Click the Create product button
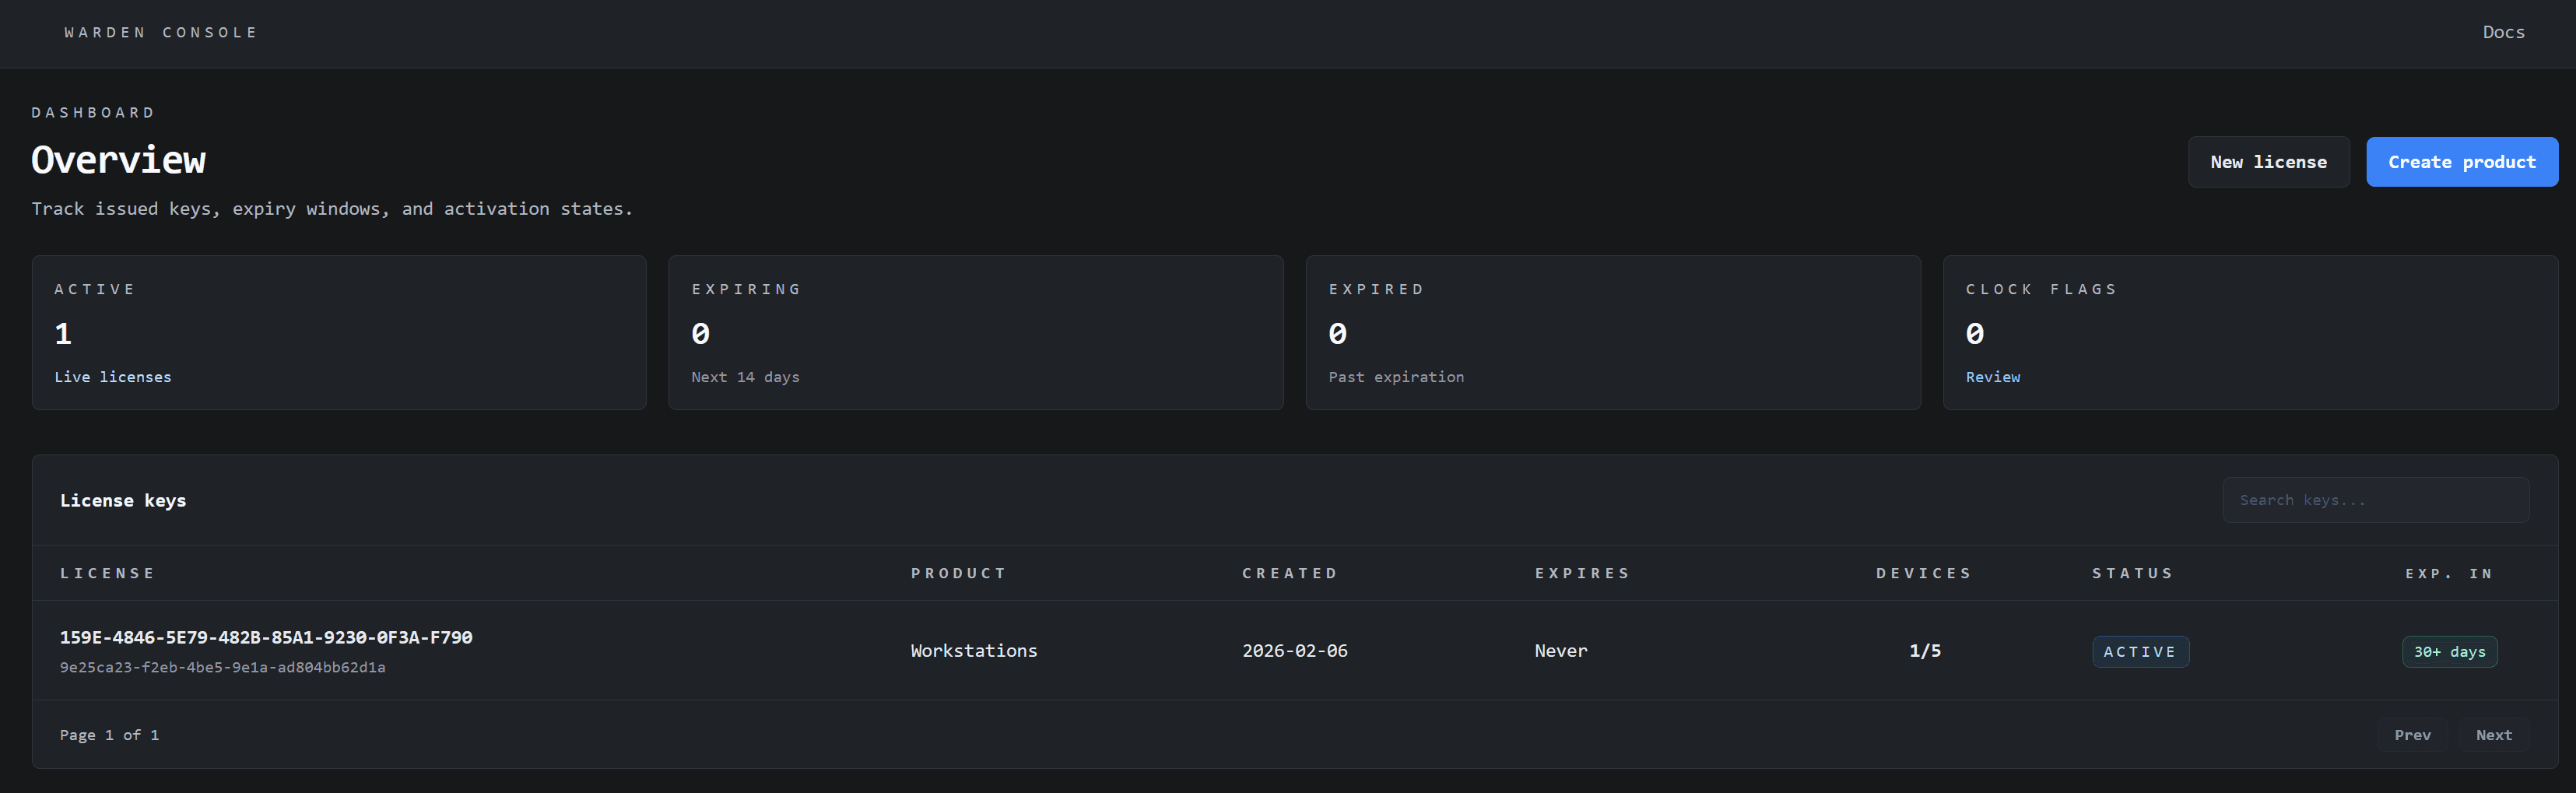Image resolution: width=2576 pixels, height=793 pixels. tap(2461, 161)
